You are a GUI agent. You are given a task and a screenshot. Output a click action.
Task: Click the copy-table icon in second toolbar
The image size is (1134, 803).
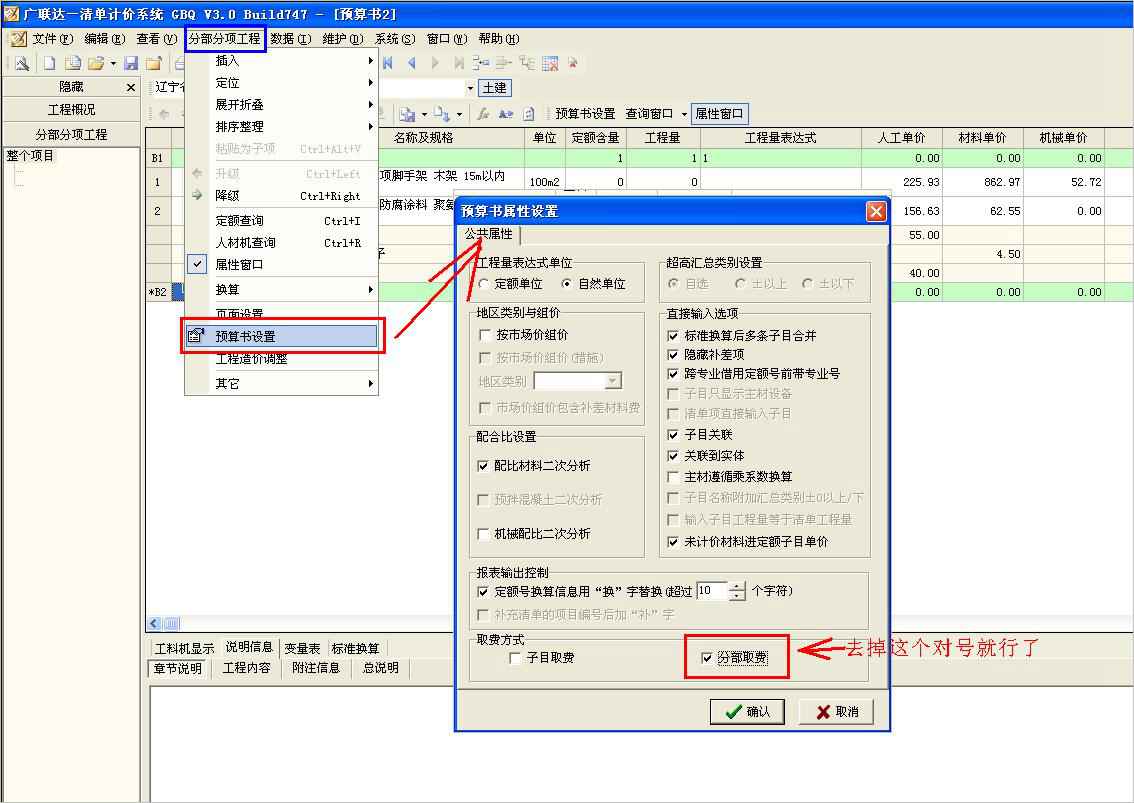(407, 114)
